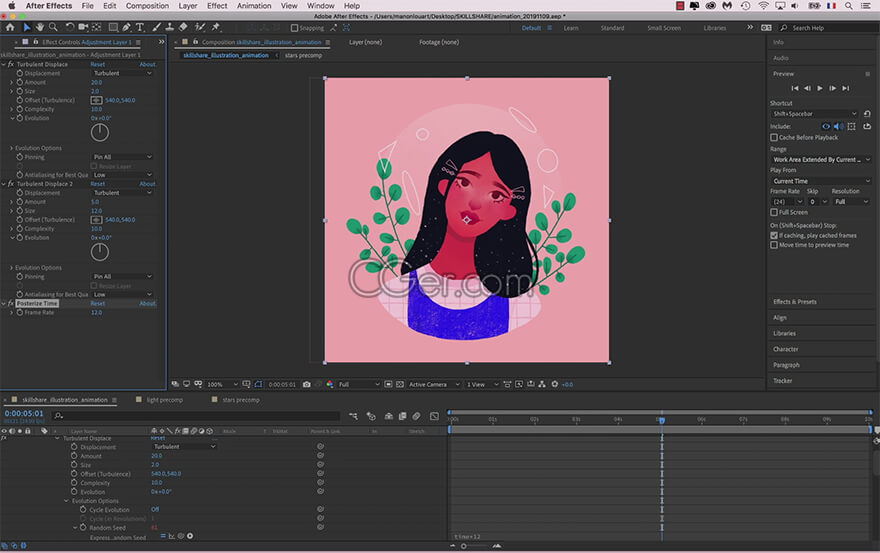Click Reset for Posterize Time

(98, 304)
